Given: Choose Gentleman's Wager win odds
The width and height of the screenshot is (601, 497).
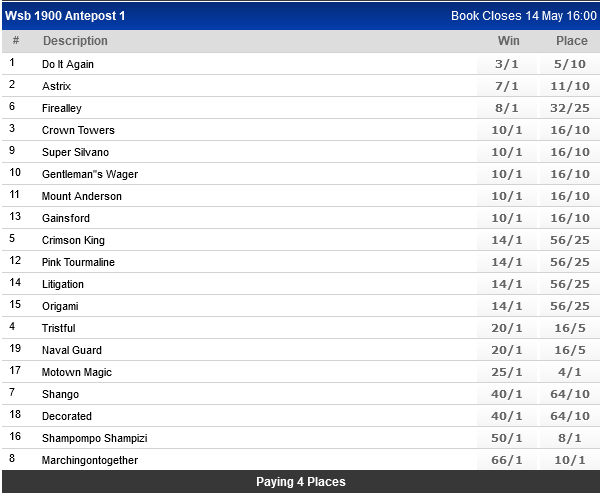Looking at the screenshot, I should click(x=509, y=174).
